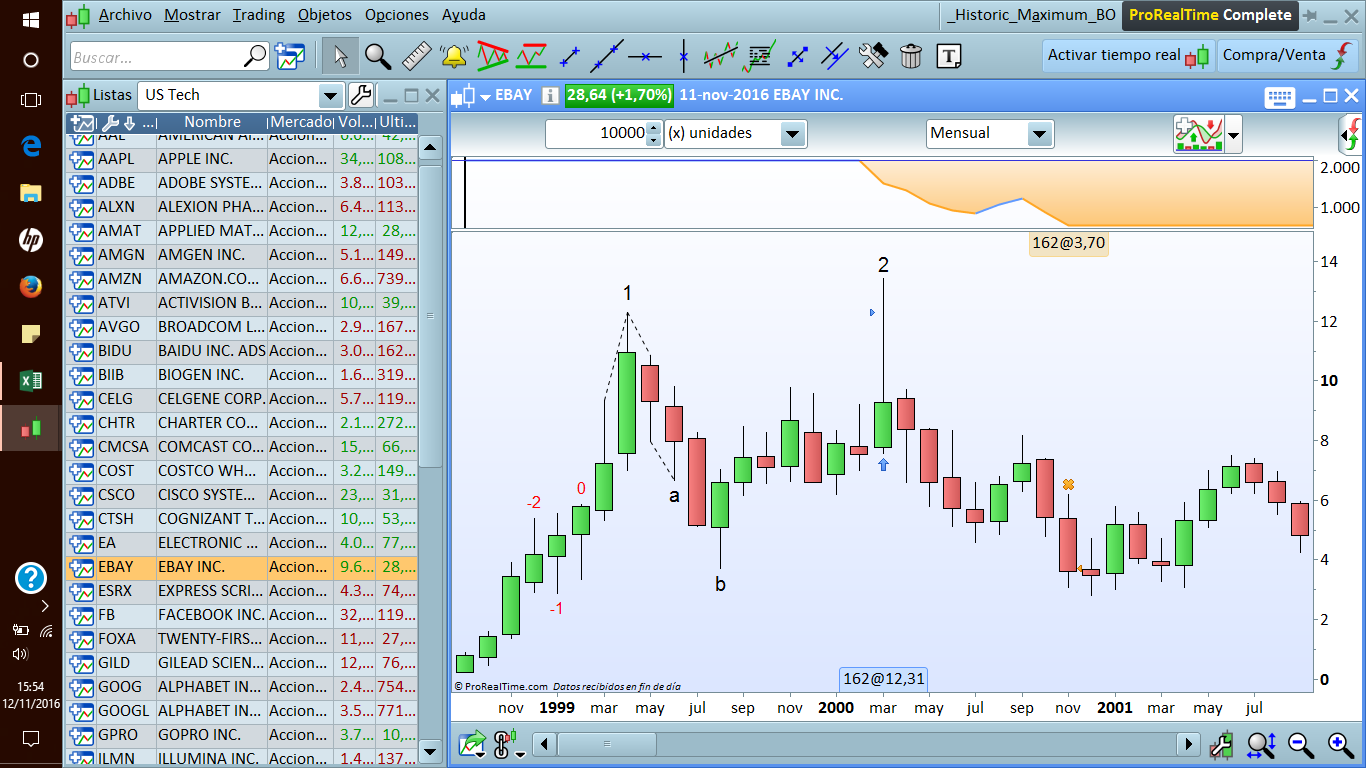
Task: Open the Mostrar menu
Action: 192,15
